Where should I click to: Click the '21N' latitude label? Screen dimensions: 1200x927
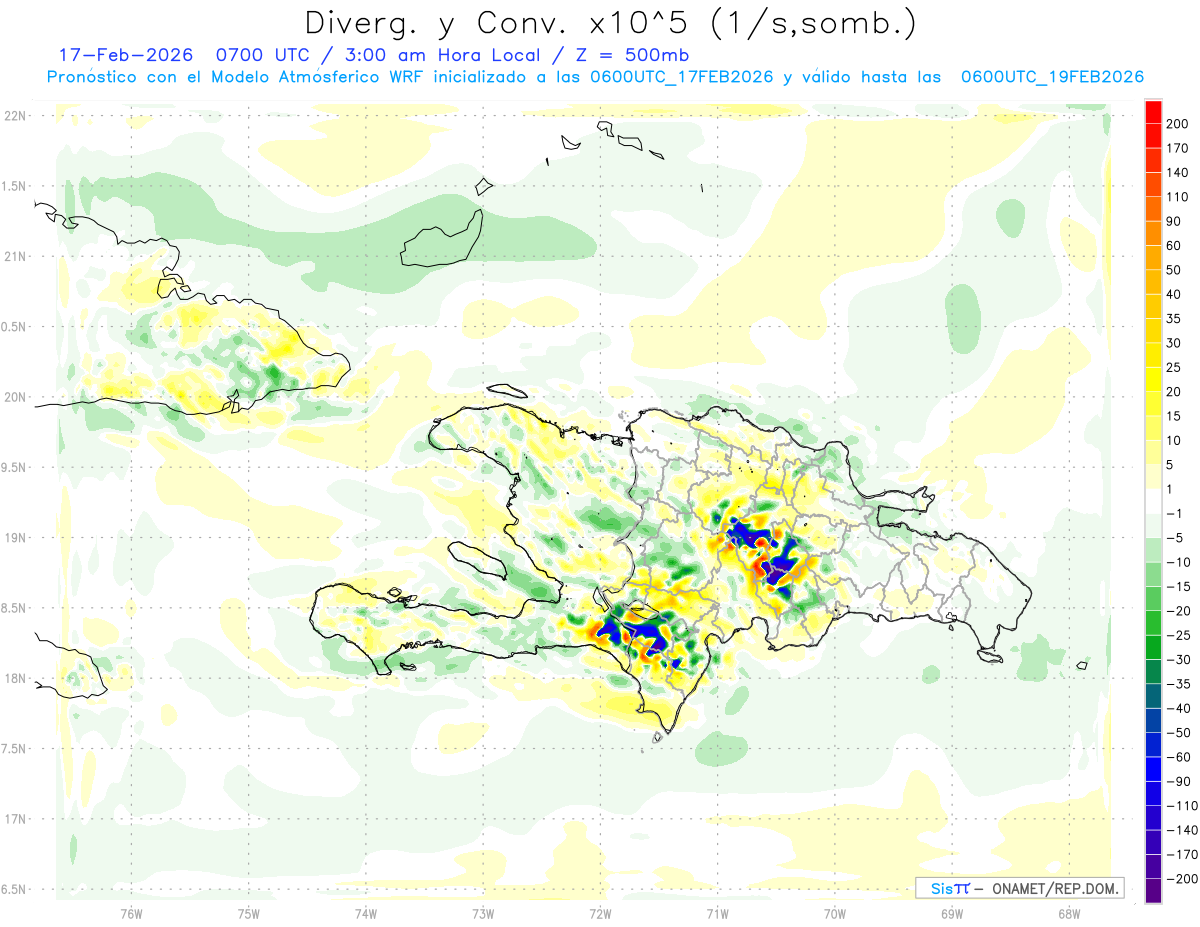14,256
